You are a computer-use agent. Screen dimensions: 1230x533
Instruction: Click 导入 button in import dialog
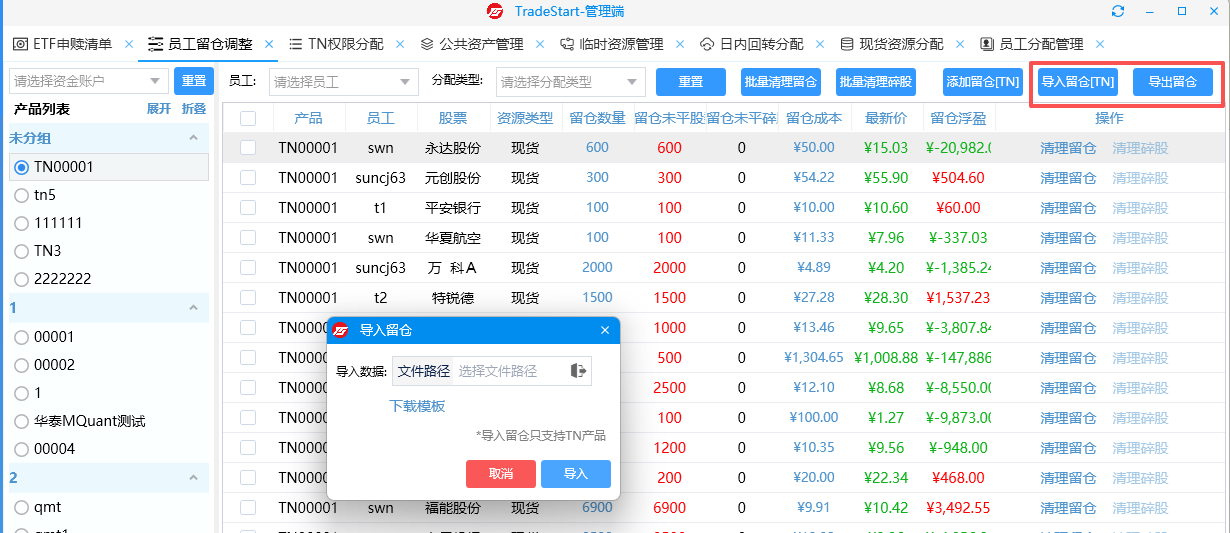pyautogui.click(x=576, y=474)
